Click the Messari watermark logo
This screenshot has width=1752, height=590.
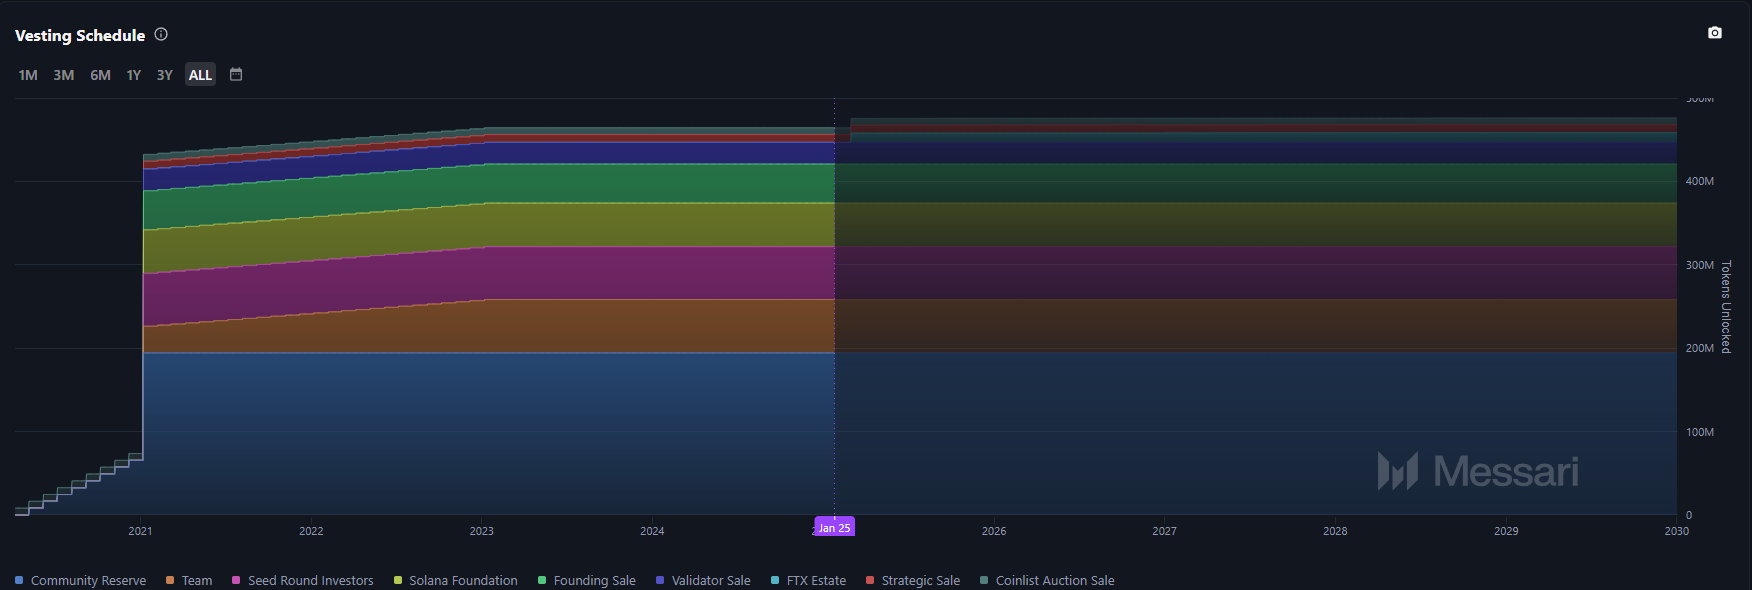(1478, 471)
